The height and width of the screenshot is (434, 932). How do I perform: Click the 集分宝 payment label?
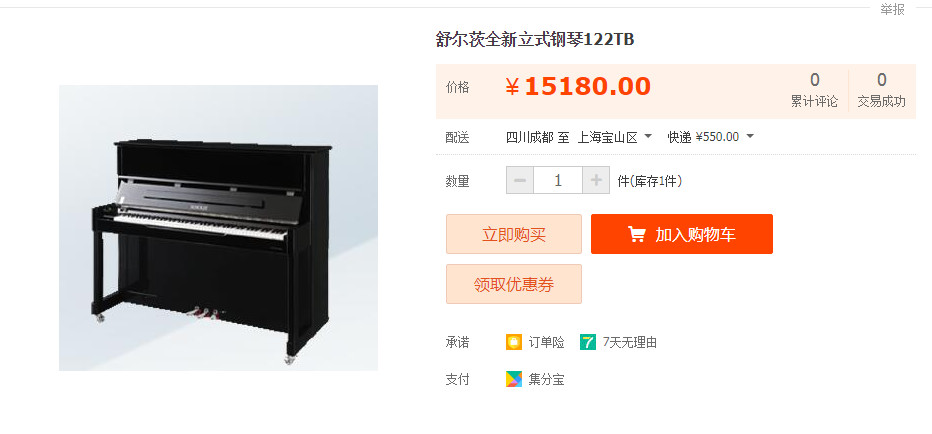pos(546,379)
